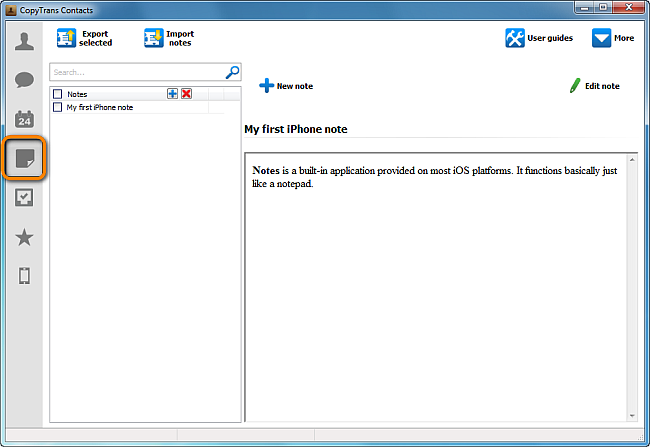The height and width of the screenshot is (447, 650).
Task: Click the note text scrollbar down arrow
Action: pyautogui.click(x=632, y=415)
